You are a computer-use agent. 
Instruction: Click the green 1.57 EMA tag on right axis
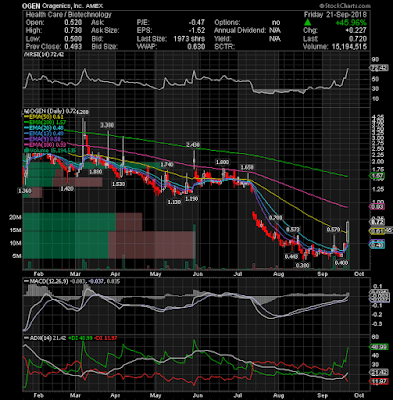pyautogui.click(x=378, y=176)
